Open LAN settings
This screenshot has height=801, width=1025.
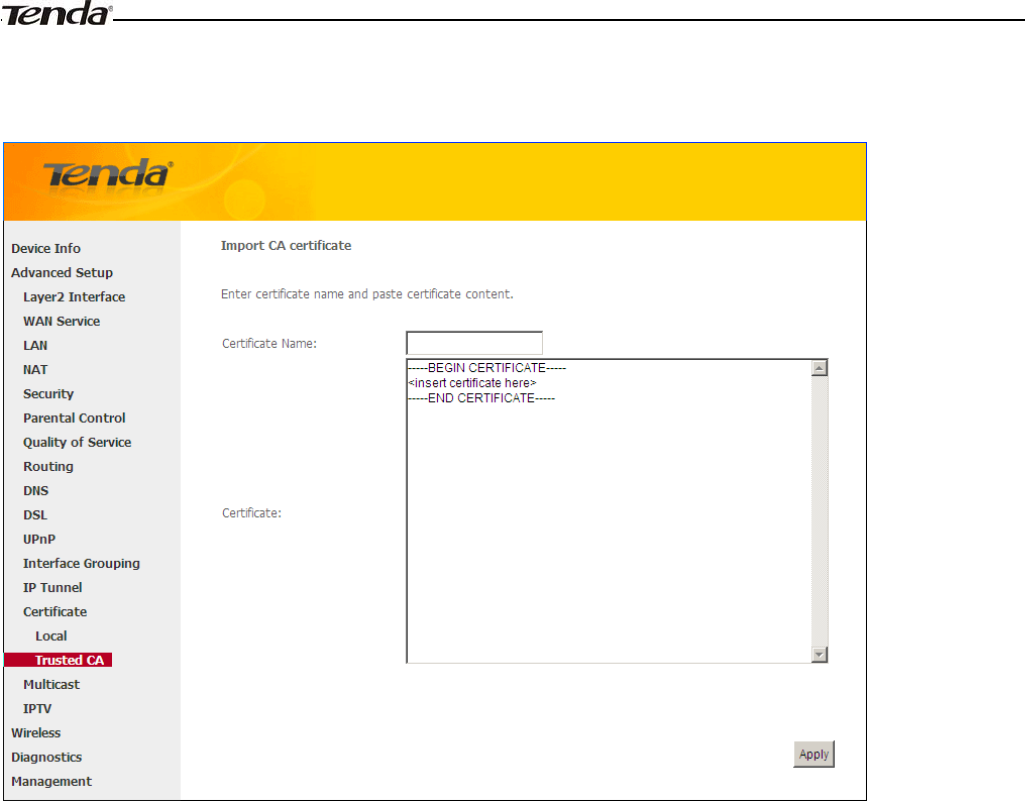point(35,345)
